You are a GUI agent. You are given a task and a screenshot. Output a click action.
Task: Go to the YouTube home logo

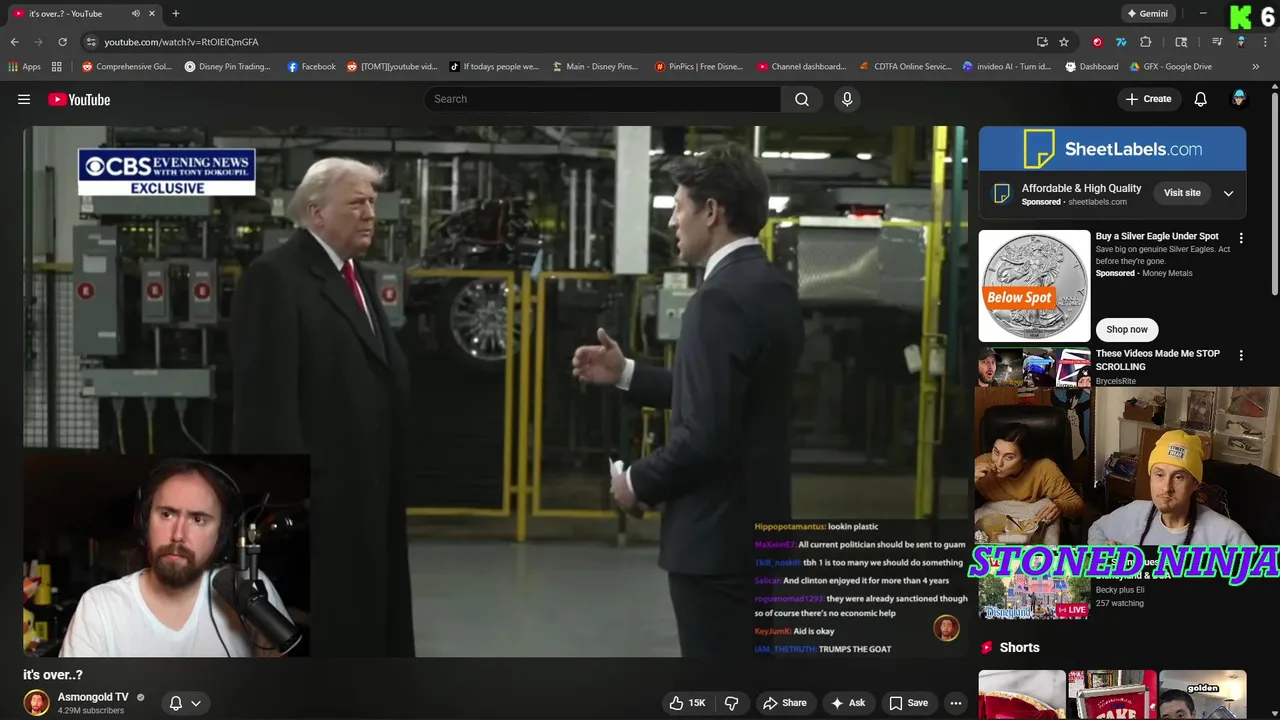click(79, 99)
